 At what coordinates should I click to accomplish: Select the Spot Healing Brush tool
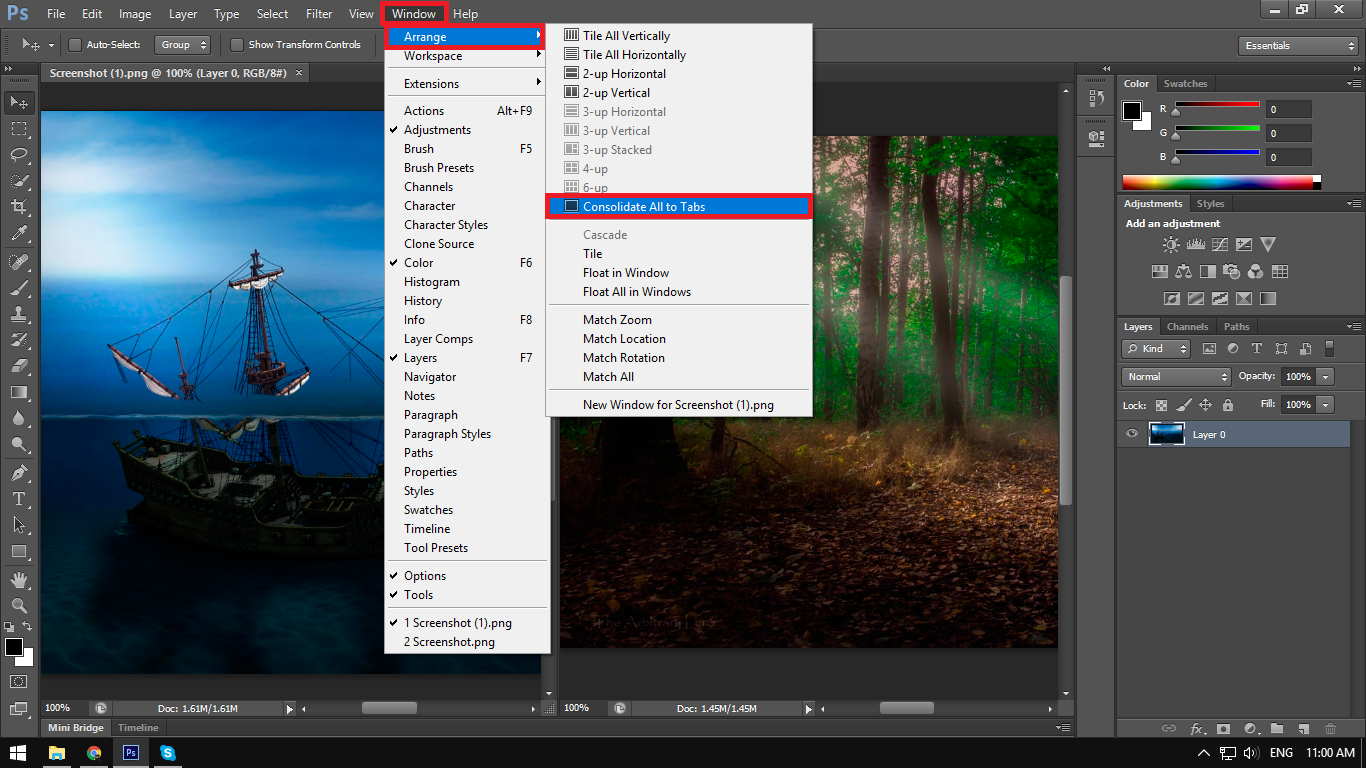point(19,262)
